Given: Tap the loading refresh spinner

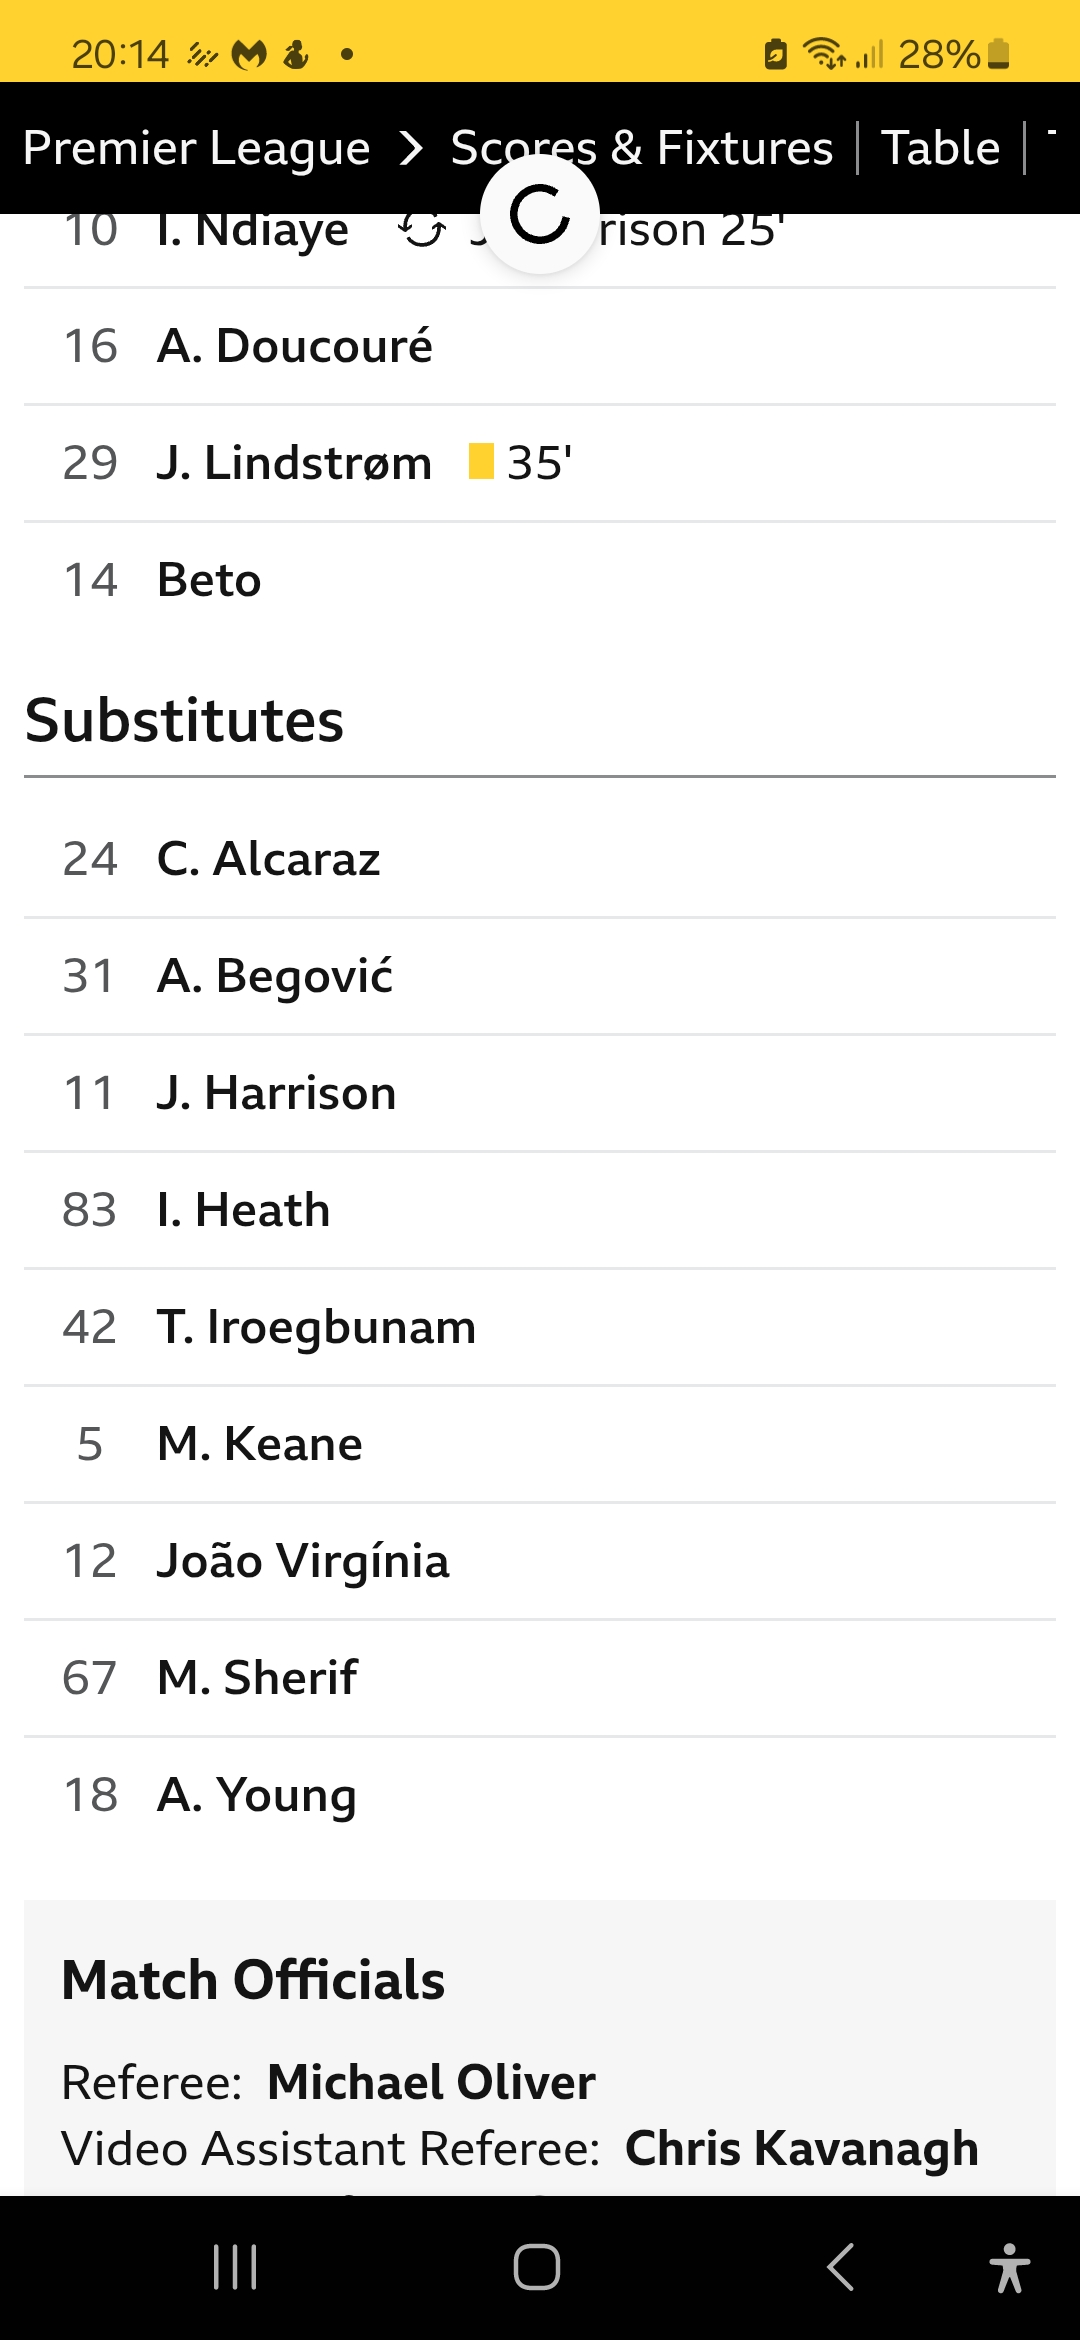Looking at the screenshot, I should pos(540,214).
